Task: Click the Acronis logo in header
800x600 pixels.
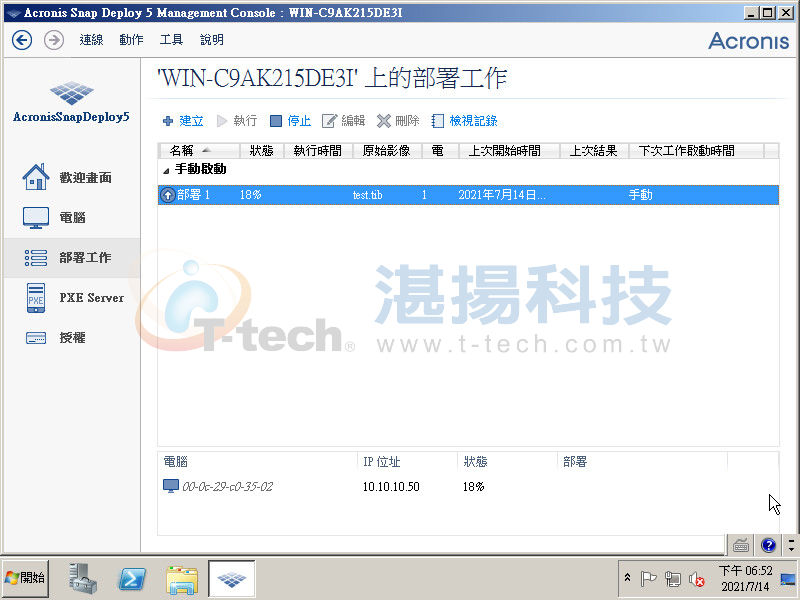Action: [748, 41]
